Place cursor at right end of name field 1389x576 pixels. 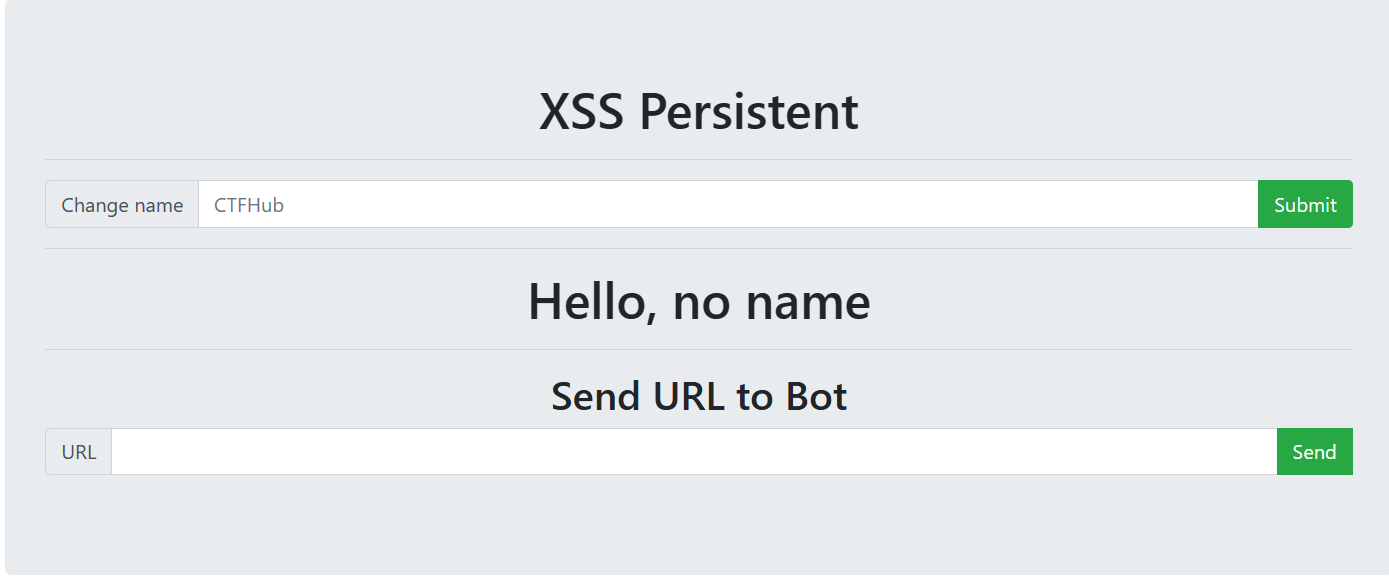click(x=1245, y=204)
